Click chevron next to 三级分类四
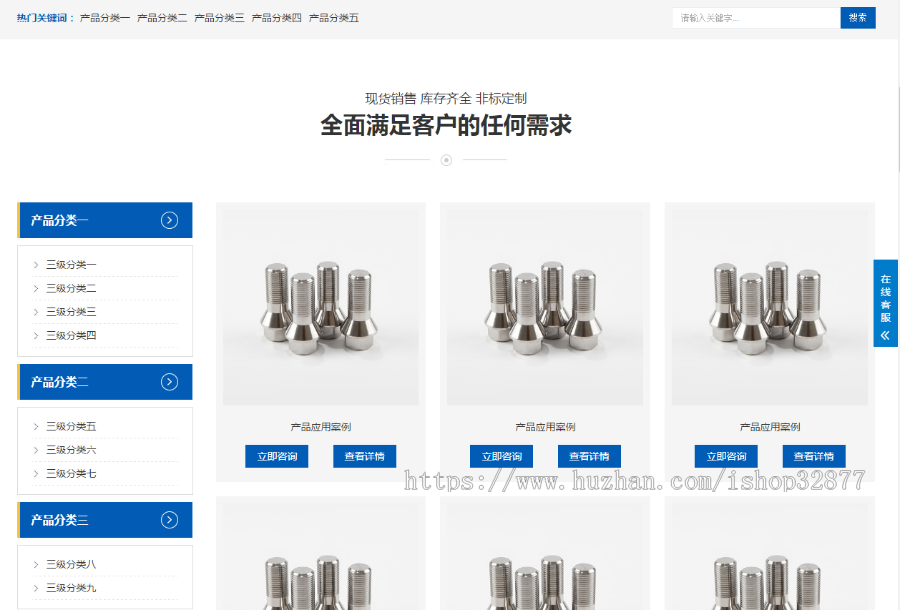 coord(36,336)
